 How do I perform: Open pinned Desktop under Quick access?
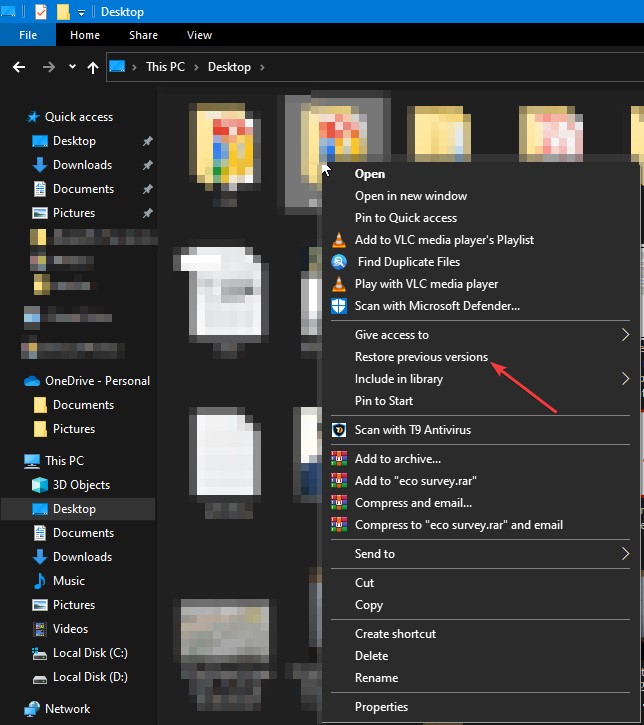click(74, 141)
